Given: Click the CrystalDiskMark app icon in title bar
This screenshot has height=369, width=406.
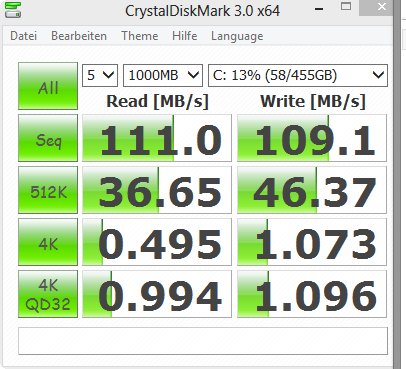Looking at the screenshot, I should 13,10.
